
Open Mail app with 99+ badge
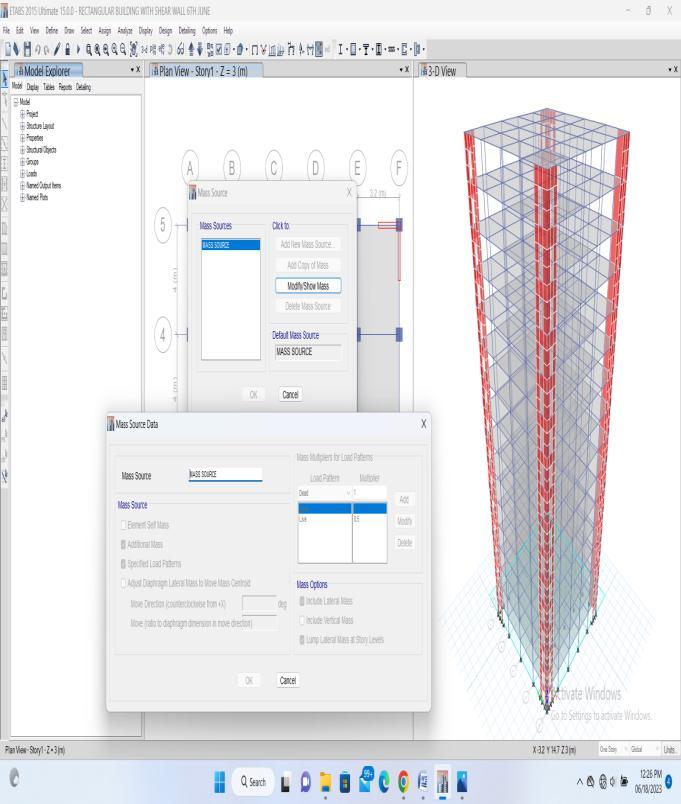365,780
